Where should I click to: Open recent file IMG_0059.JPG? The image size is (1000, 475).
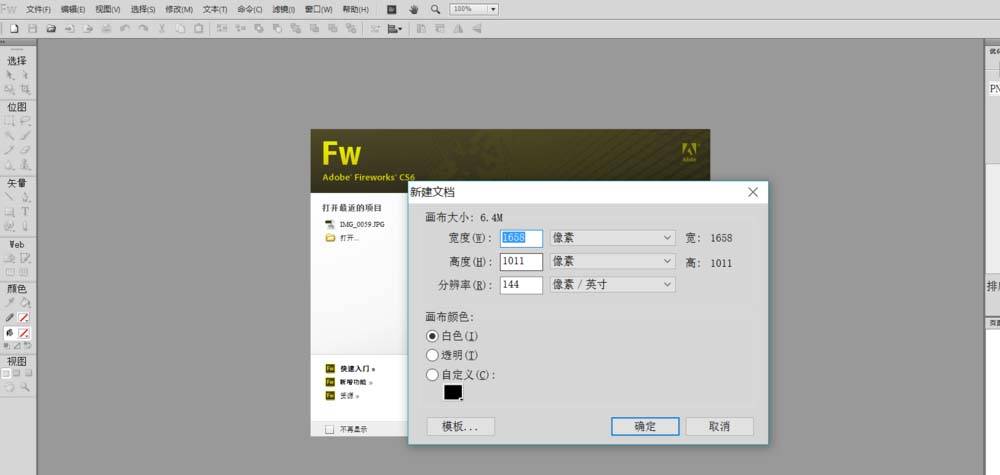361,224
